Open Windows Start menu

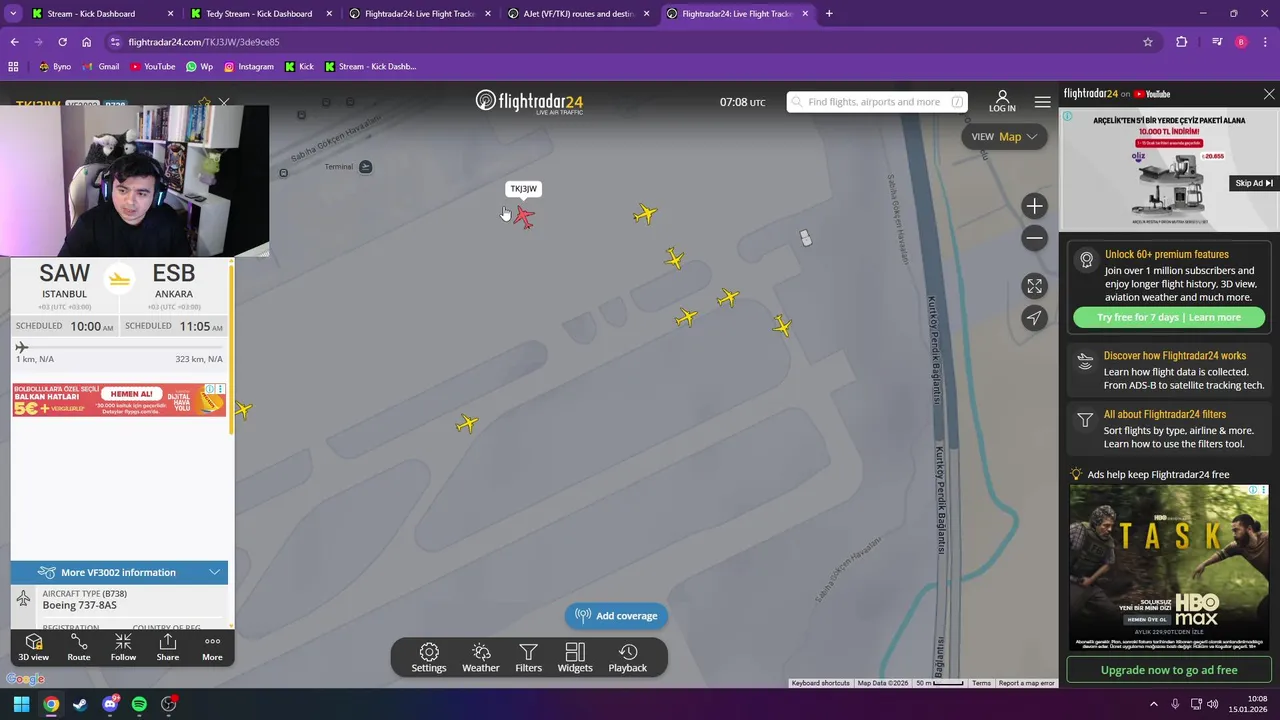pyautogui.click(x=21, y=704)
